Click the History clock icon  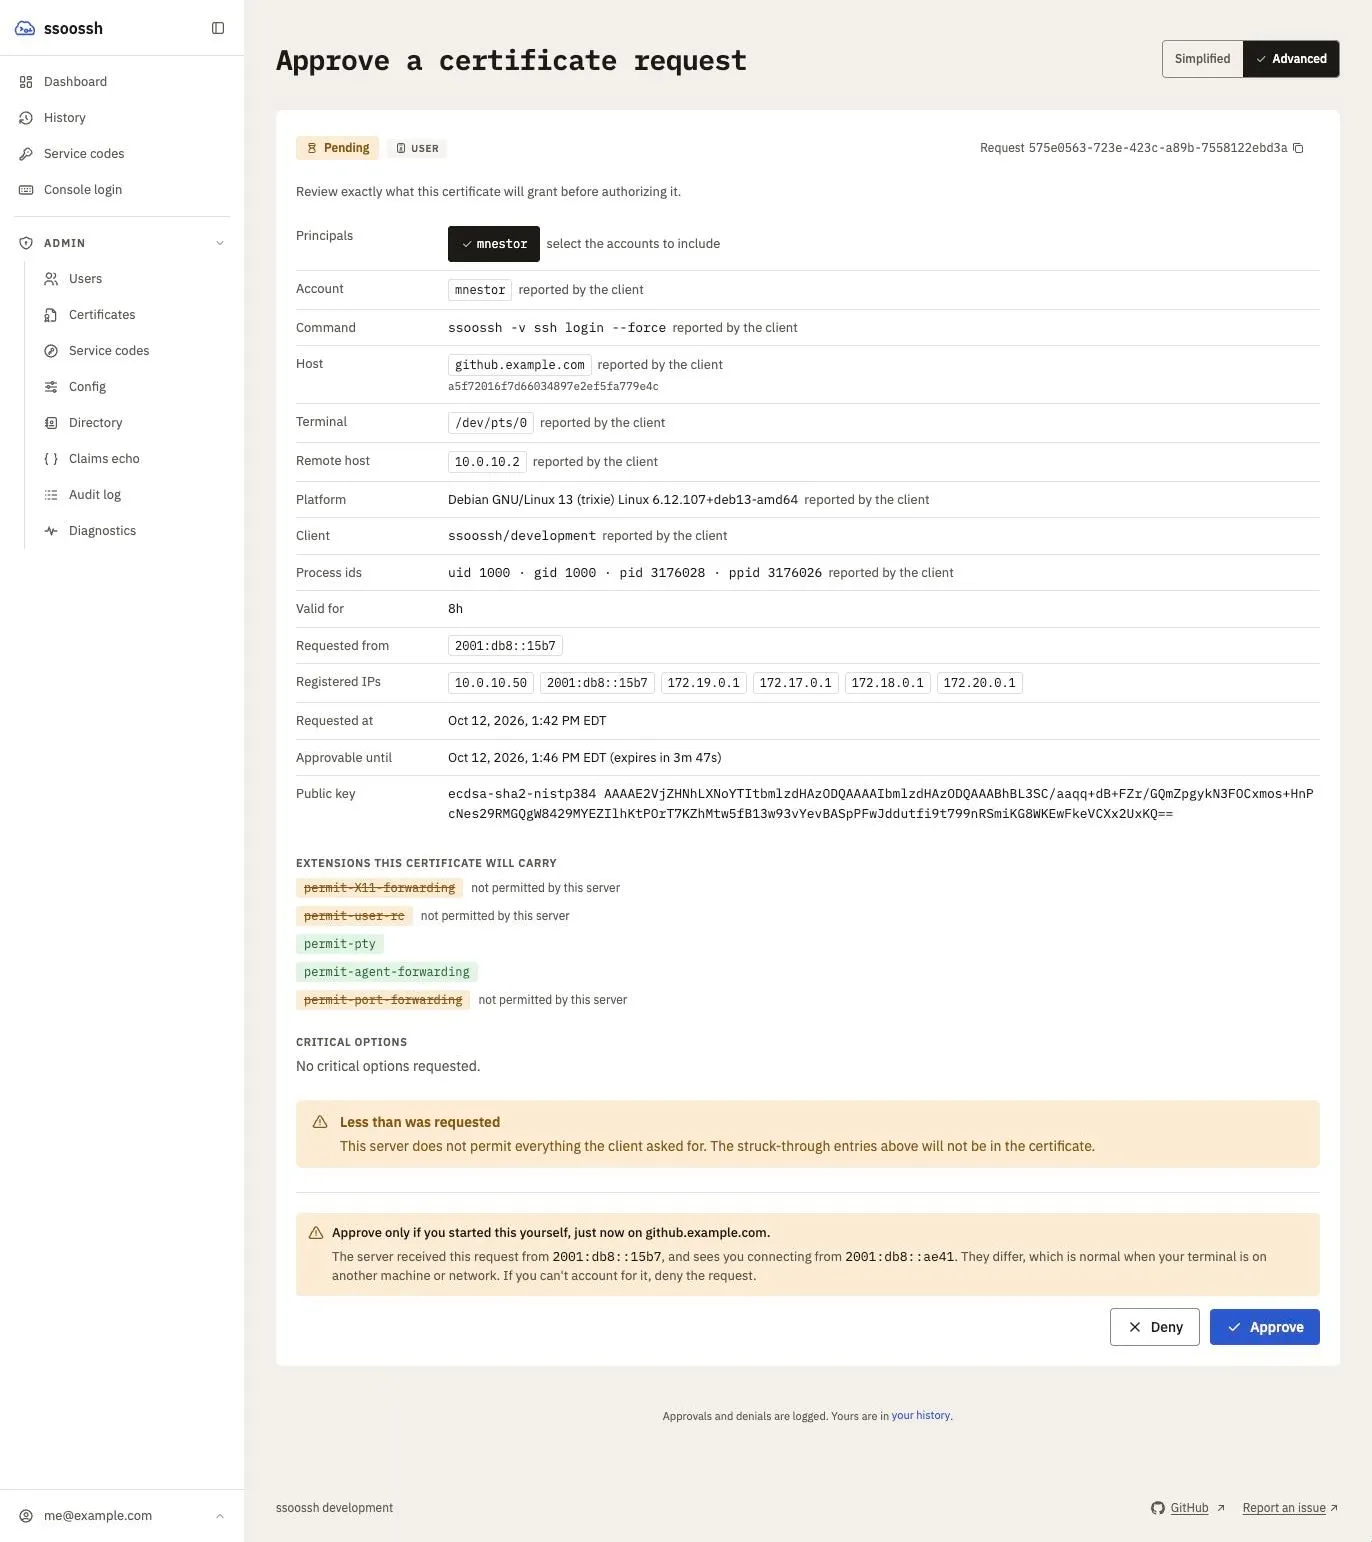pos(26,118)
